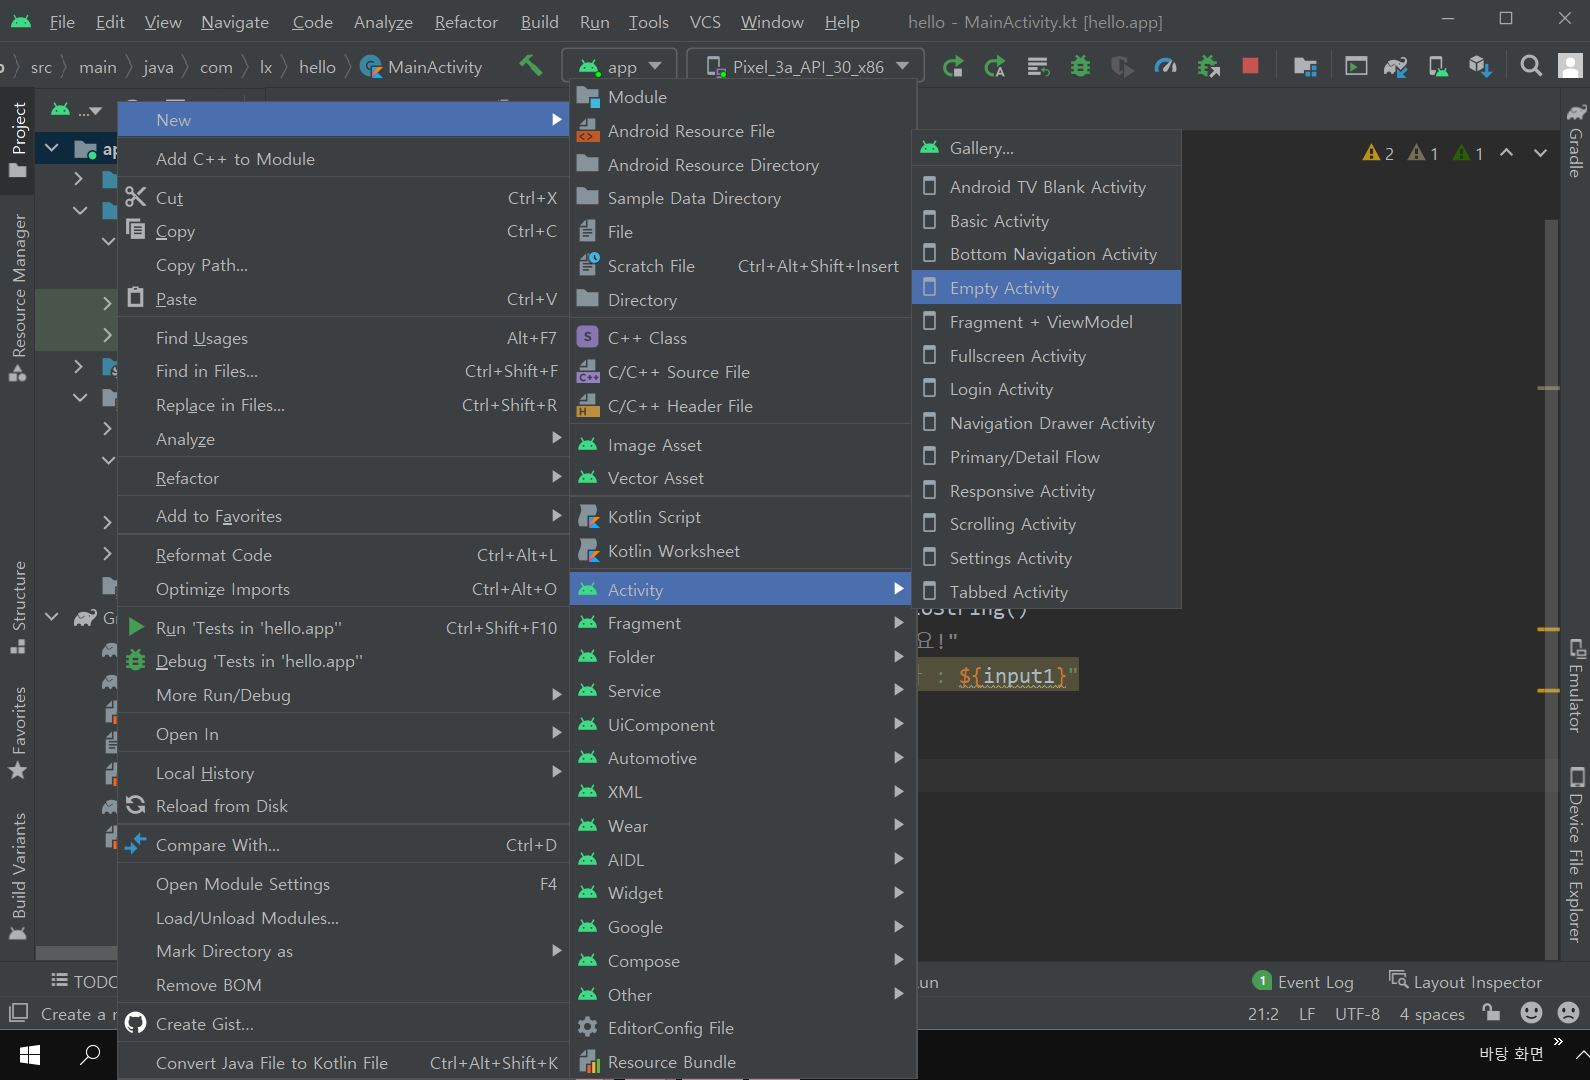Click the yellow warnings count indicator

(x=1378, y=153)
